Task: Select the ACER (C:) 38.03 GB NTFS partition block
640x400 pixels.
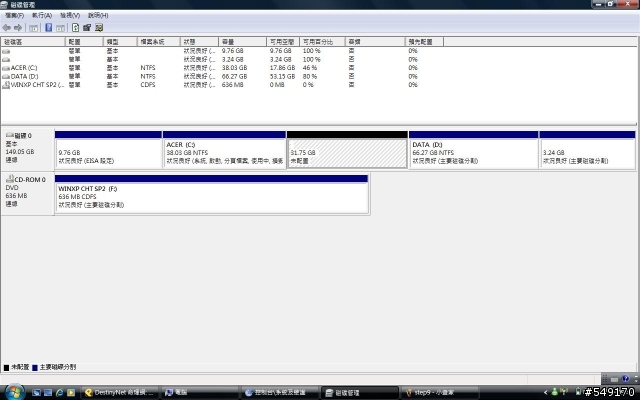Action: (224, 150)
